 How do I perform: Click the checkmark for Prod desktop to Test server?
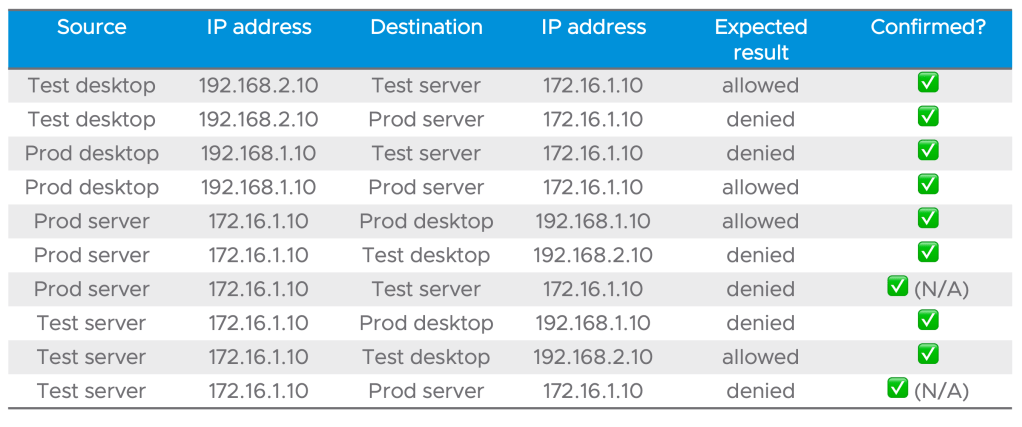pos(928,152)
